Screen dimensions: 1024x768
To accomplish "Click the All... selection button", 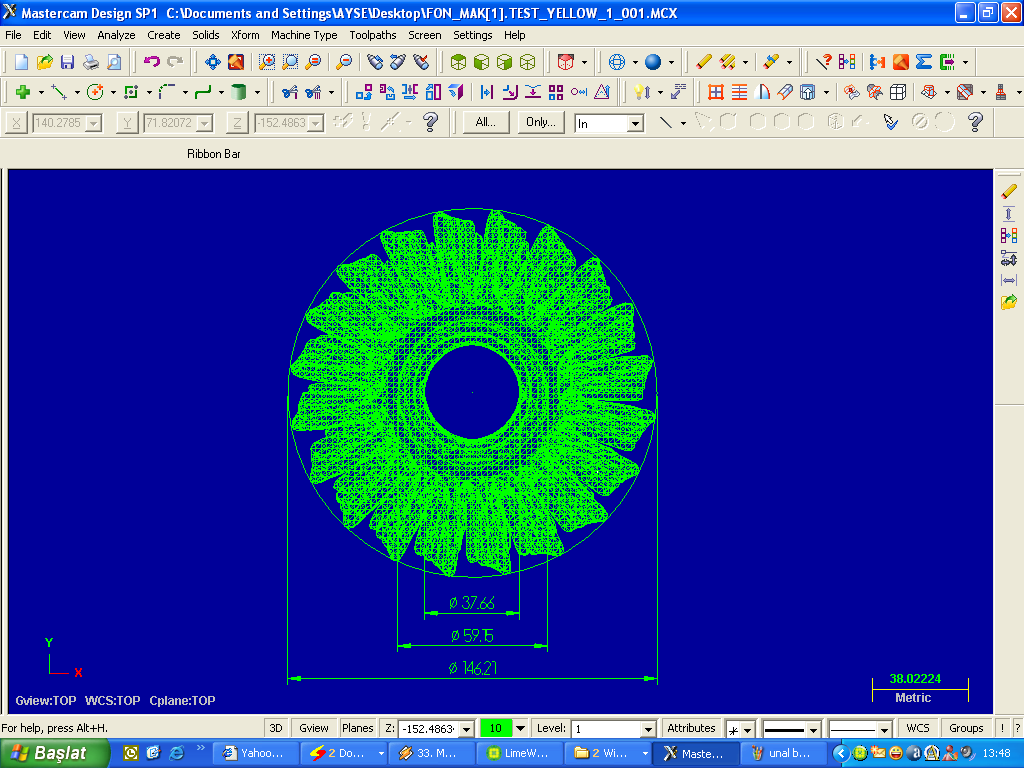I will click(x=486, y=122).
